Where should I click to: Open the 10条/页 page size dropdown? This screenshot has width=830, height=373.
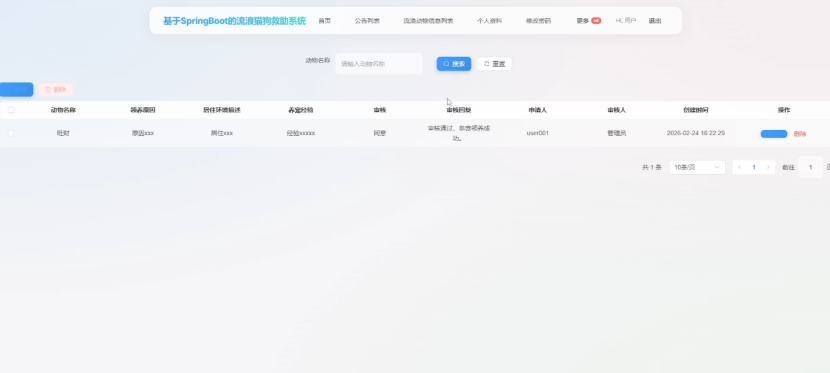tap(697, 167)
